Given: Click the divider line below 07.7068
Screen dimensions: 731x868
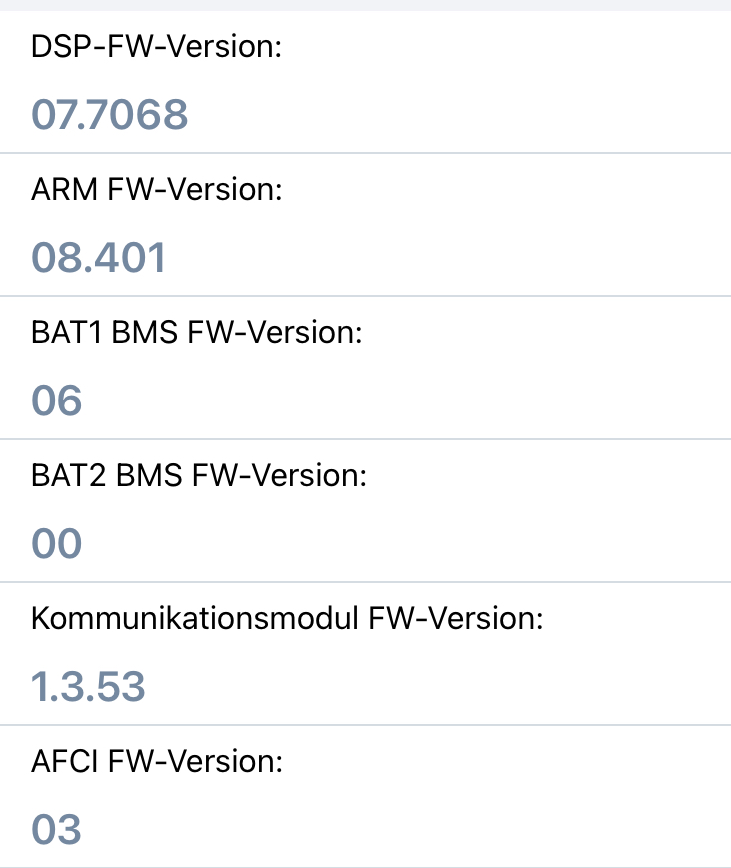Looking at the screenshot, I should [365, 153].
